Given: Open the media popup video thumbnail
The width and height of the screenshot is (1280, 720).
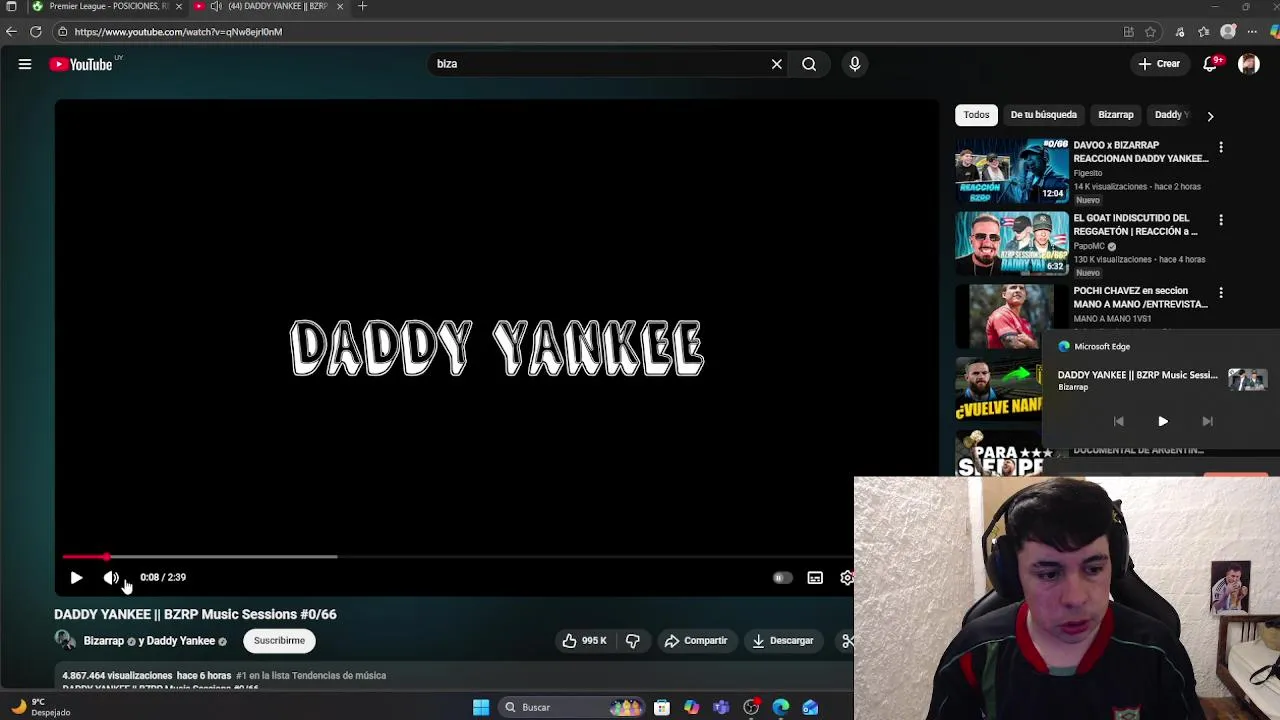Looking at the screenshot, I should click(1247, 379).
